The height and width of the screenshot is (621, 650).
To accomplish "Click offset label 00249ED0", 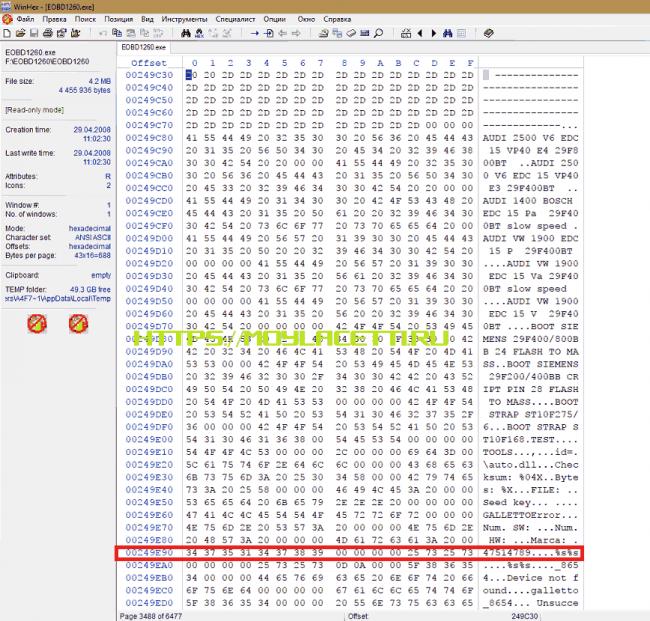I will click(149, 603).
